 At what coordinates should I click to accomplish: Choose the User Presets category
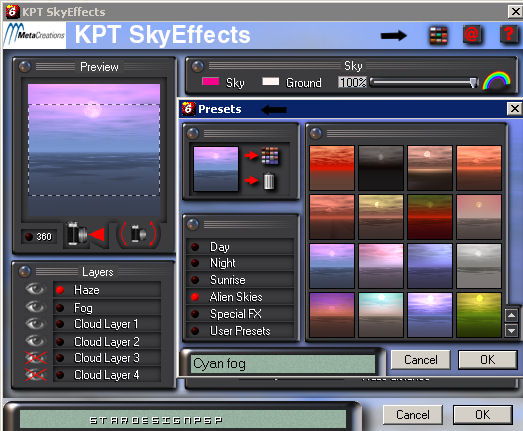point(240,331)
